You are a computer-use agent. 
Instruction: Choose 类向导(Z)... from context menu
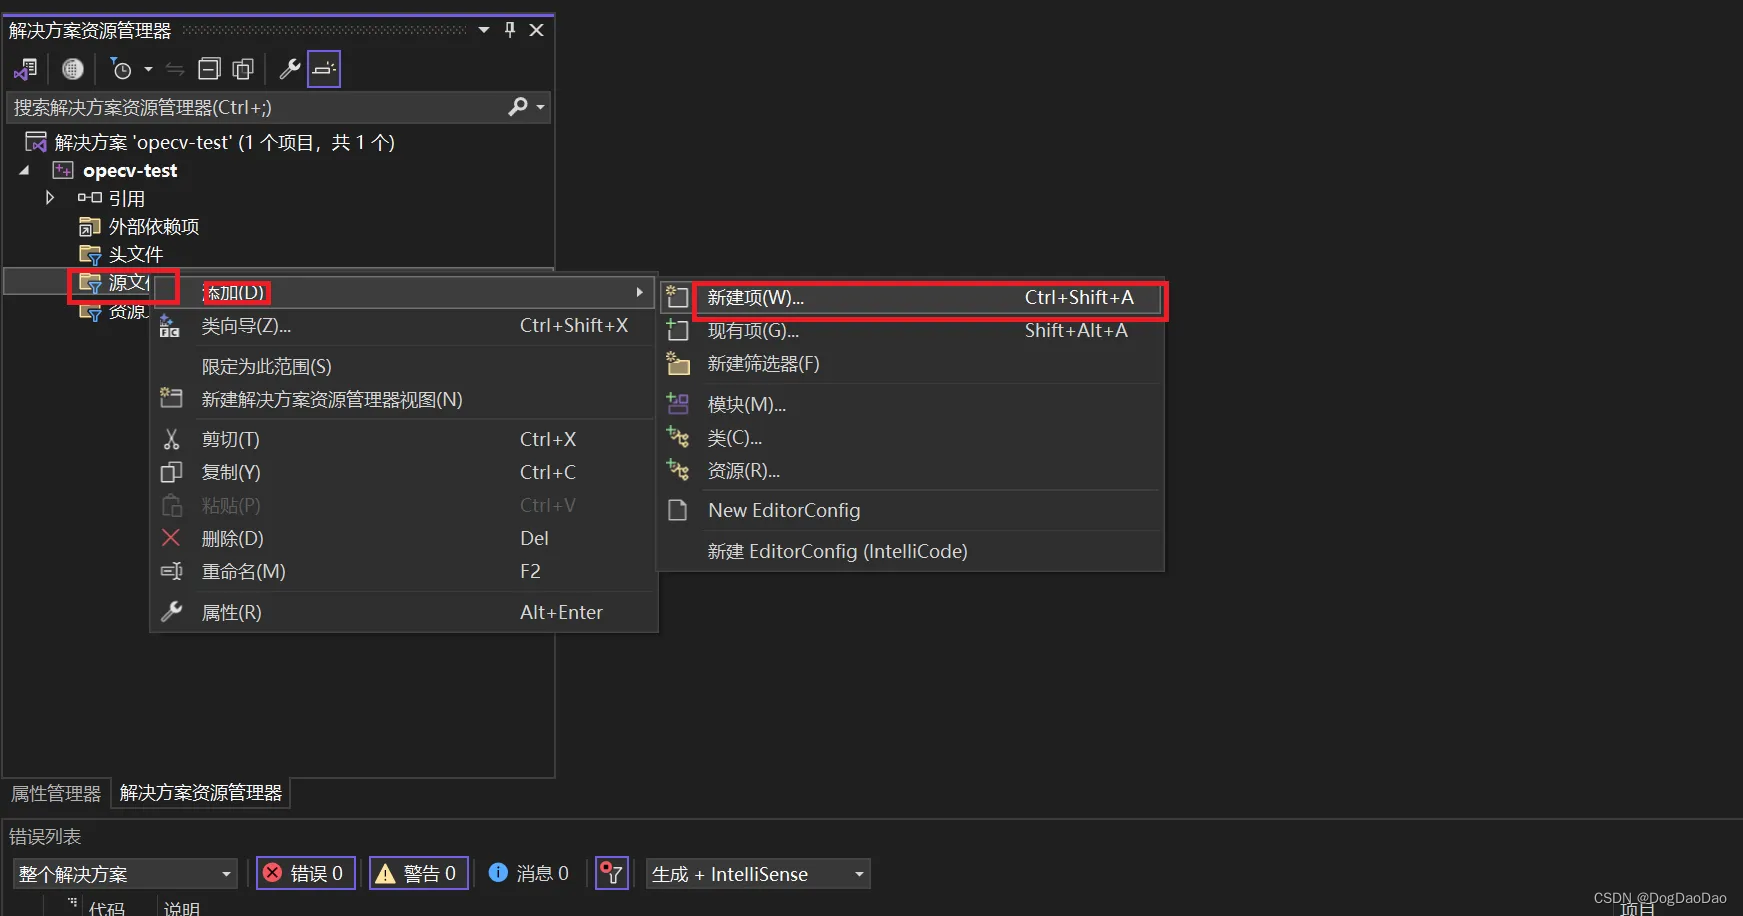pos(402,326)
